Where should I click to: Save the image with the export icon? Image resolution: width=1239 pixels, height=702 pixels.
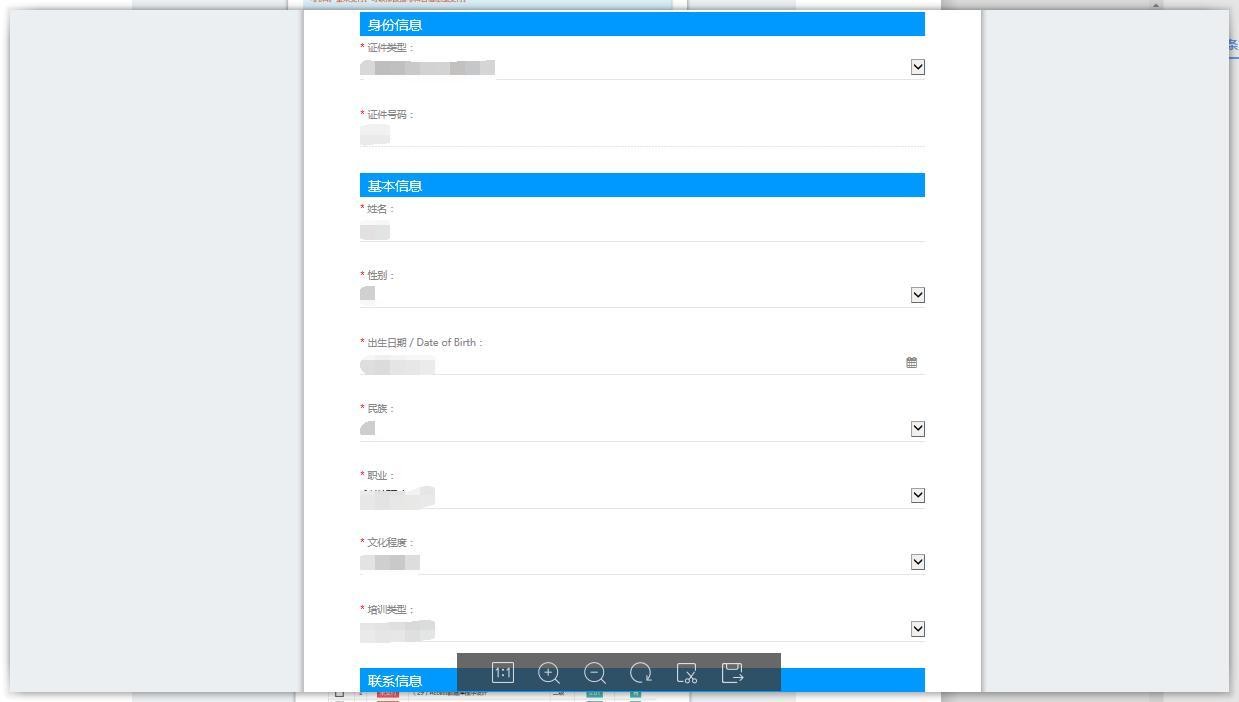click(733, 673)
